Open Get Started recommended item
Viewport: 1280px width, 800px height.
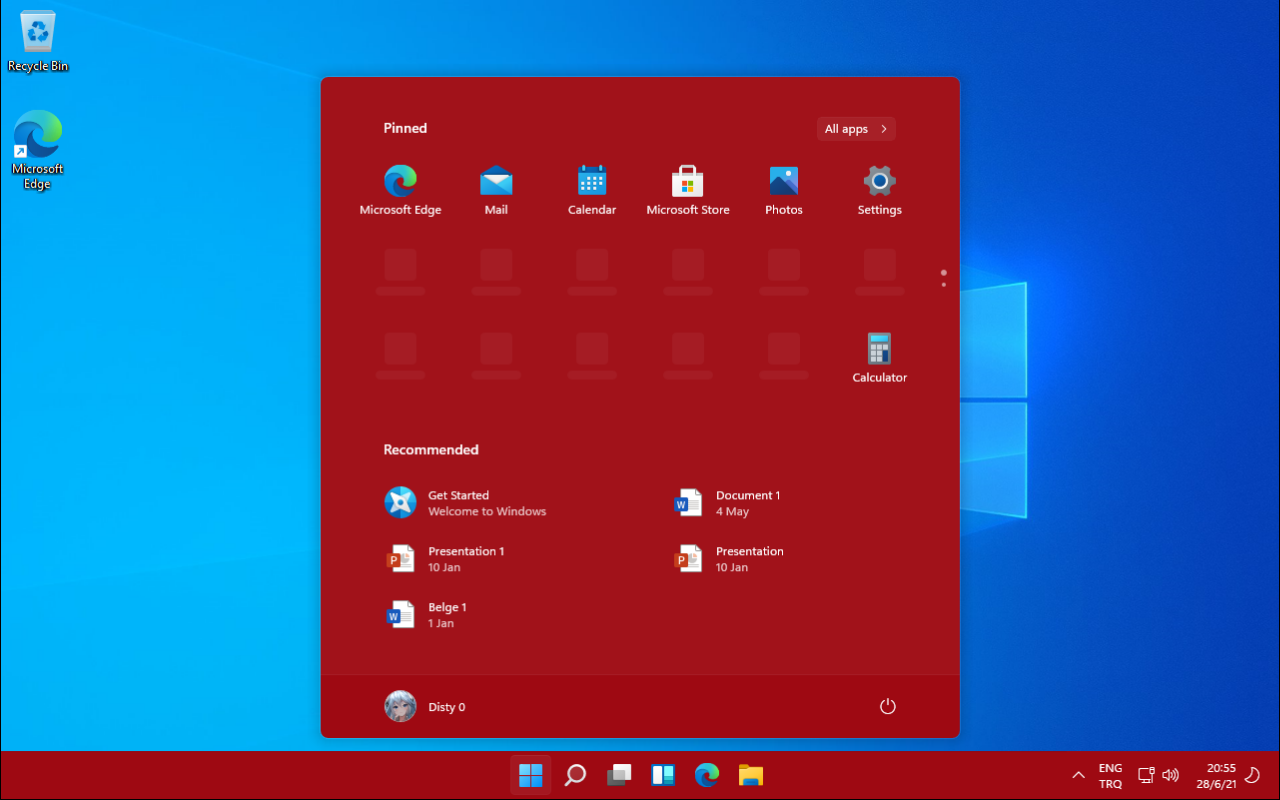coord(466,503)
